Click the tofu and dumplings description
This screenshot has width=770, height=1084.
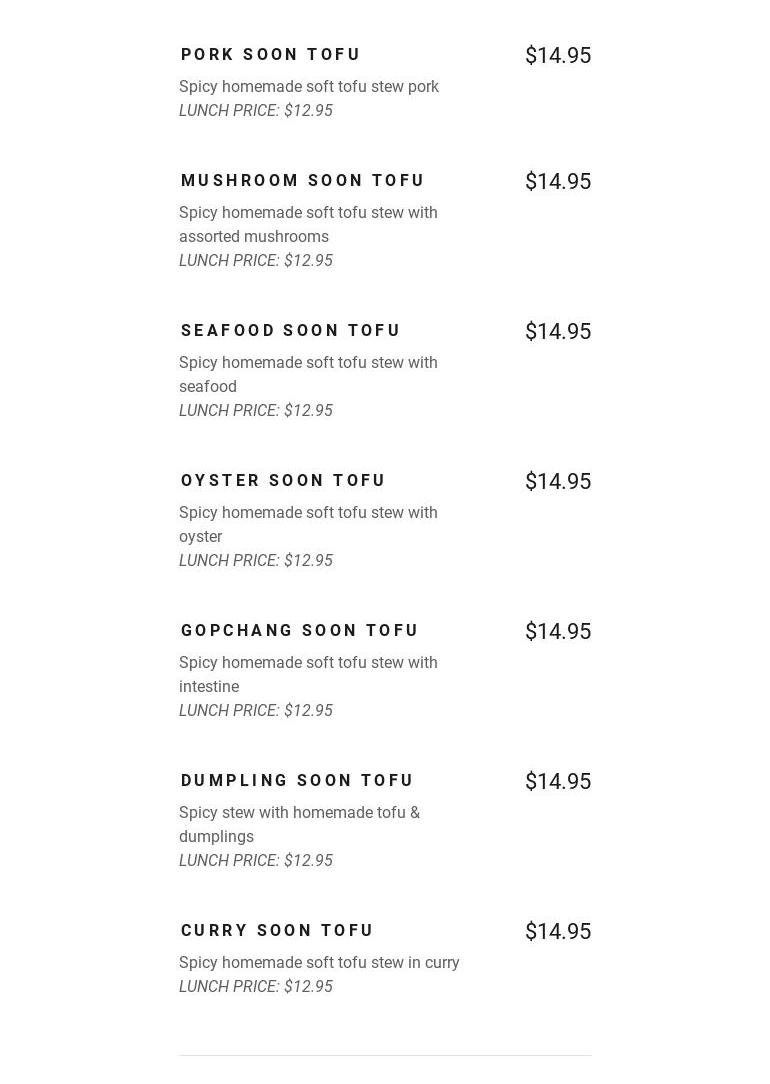299,824
